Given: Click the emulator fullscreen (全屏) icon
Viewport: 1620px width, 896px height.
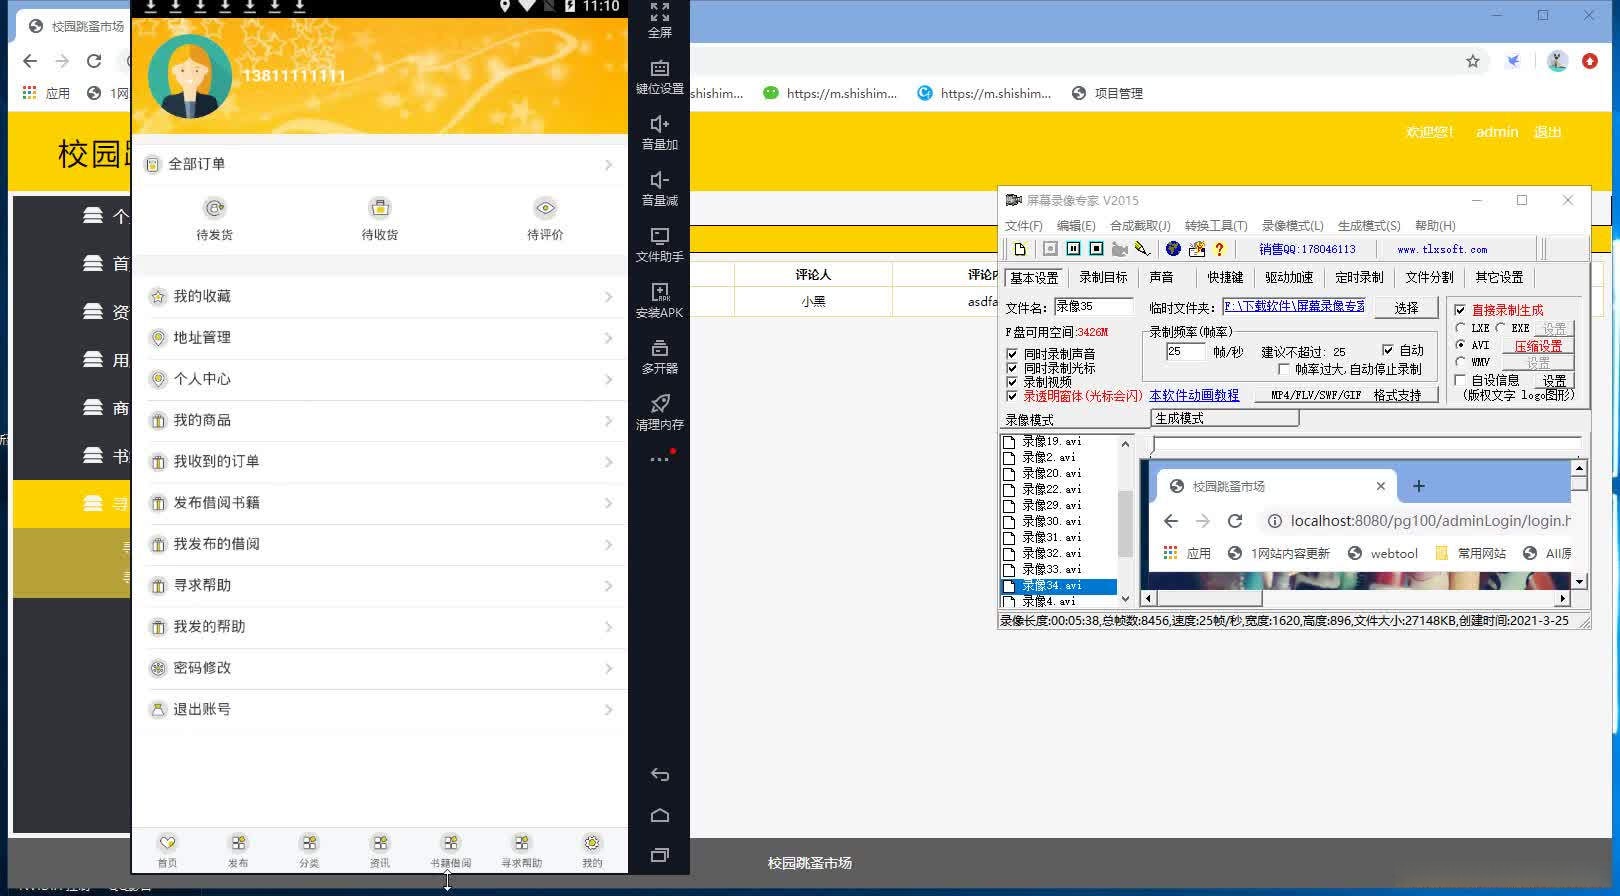Looking at the screenshot, I should pos(660,13).
